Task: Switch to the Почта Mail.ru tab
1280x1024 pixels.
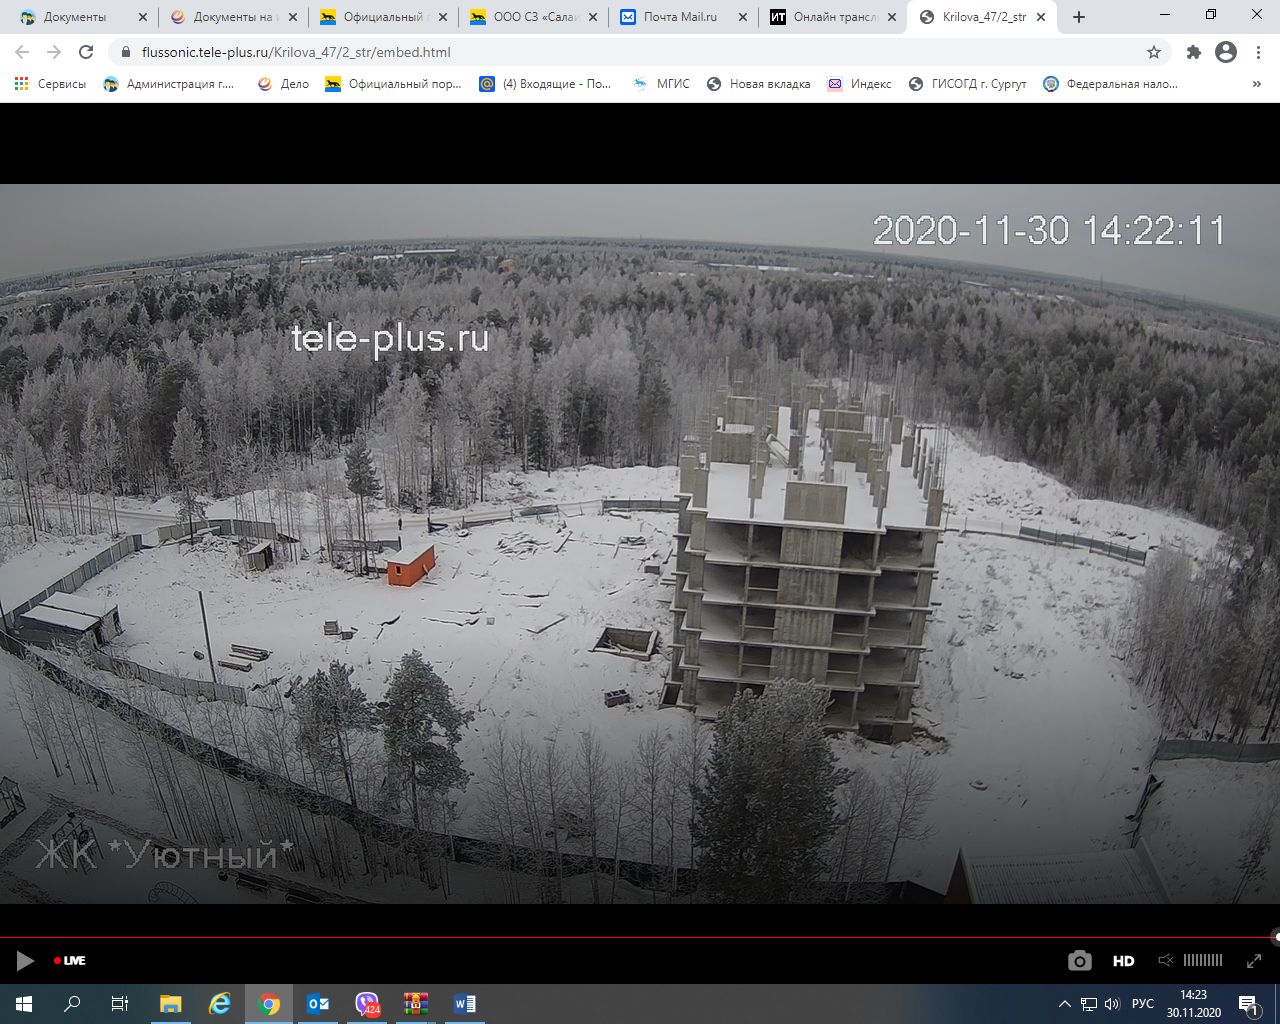Action: point(680,17)
